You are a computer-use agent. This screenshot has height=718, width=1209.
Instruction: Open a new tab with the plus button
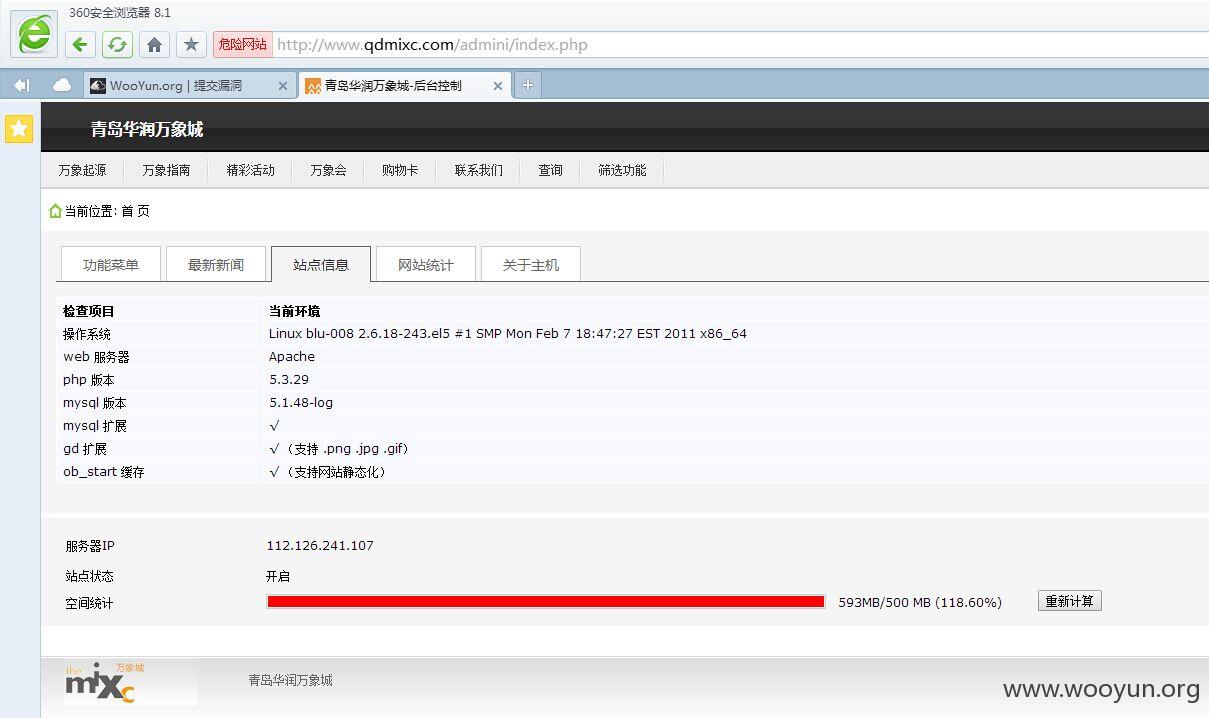point(527,85)
